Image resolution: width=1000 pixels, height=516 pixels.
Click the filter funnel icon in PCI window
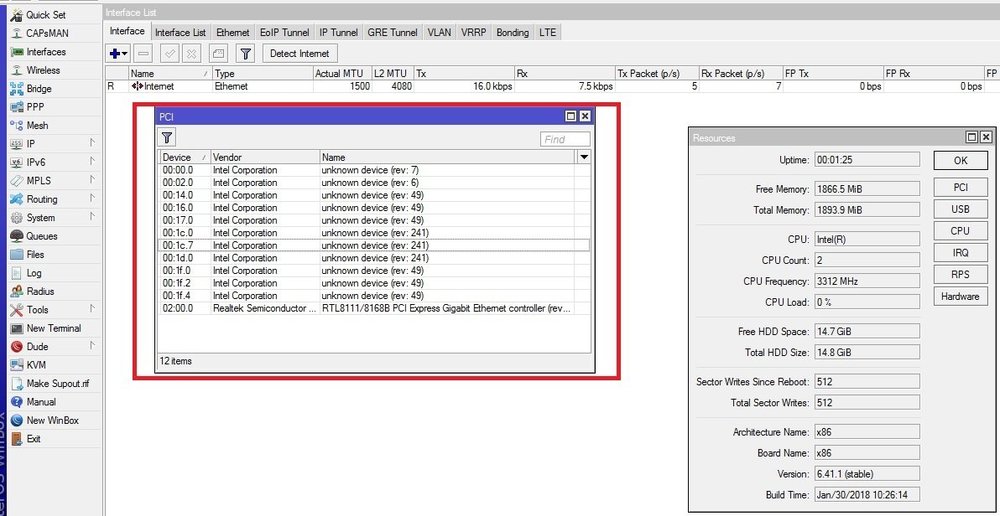click(168, 138)
